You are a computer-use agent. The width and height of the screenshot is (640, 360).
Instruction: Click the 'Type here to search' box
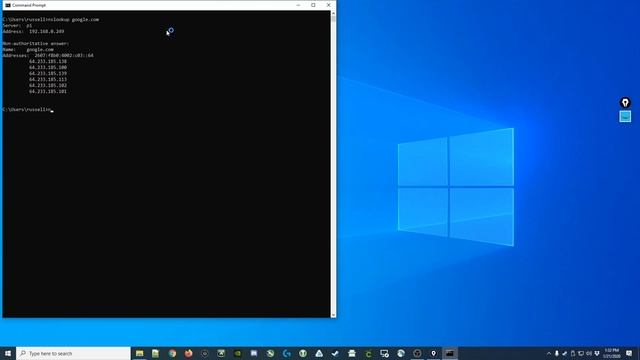click(x=73, y=353)
